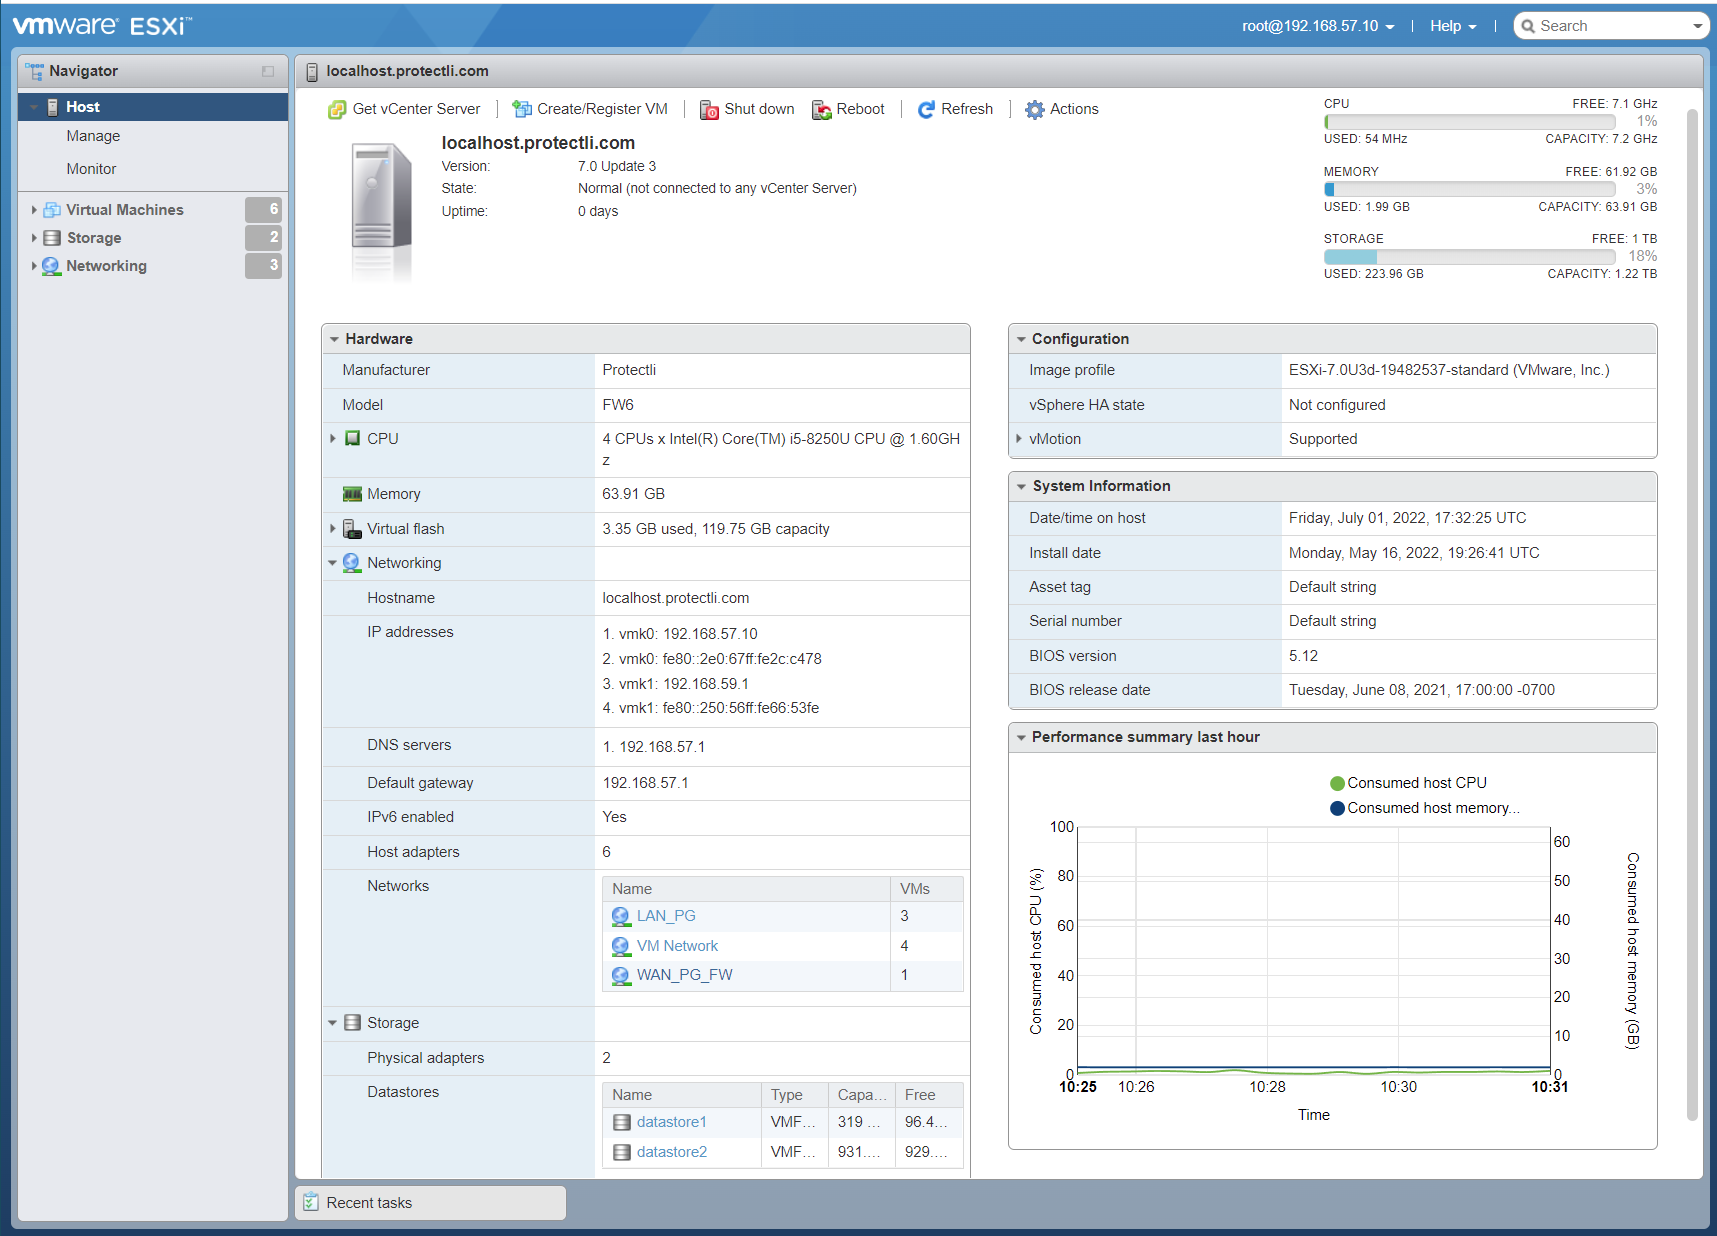Viewport: 1717px width, 1236px height.
Task: Click the Networking globe icon in Navigator
Action: 51,266
